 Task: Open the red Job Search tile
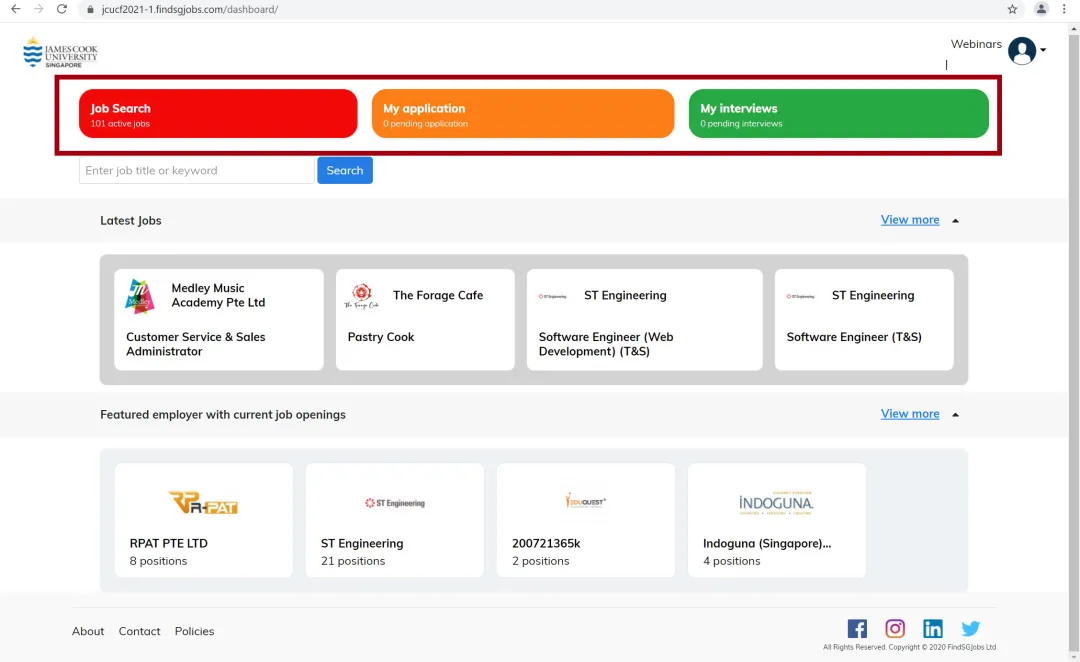point(218,114)
